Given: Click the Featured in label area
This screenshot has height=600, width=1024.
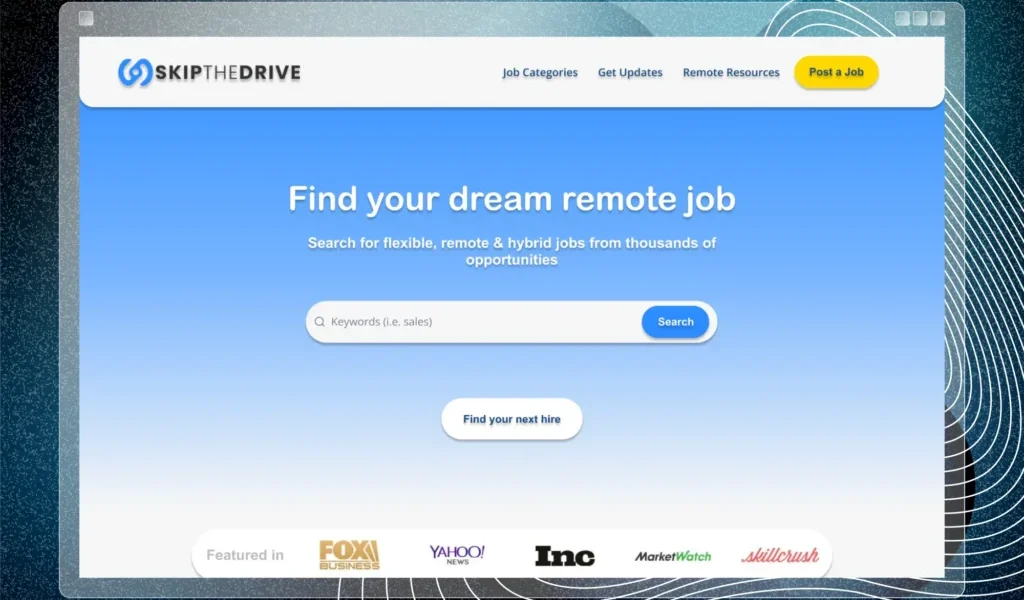Looking at the screenshot, I should [245, 554].
